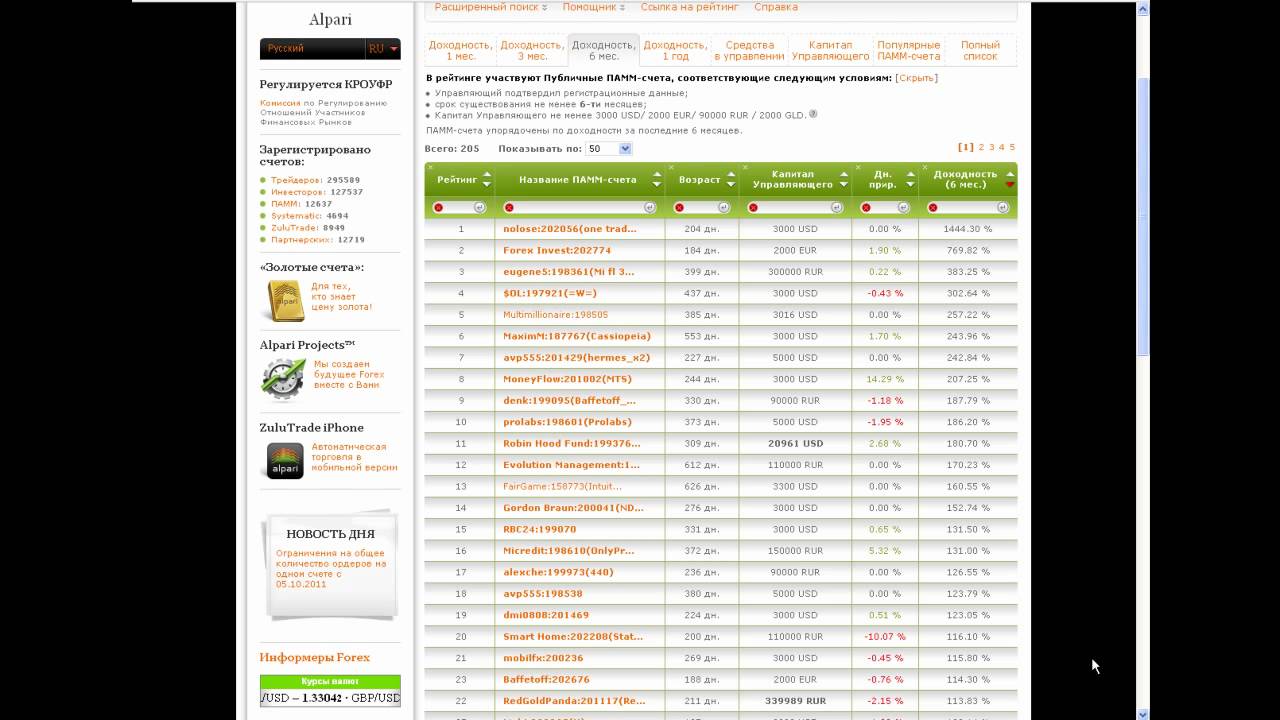
Task: Click the vertical scrollbar thumb
Action: [x=1144, y=215]
